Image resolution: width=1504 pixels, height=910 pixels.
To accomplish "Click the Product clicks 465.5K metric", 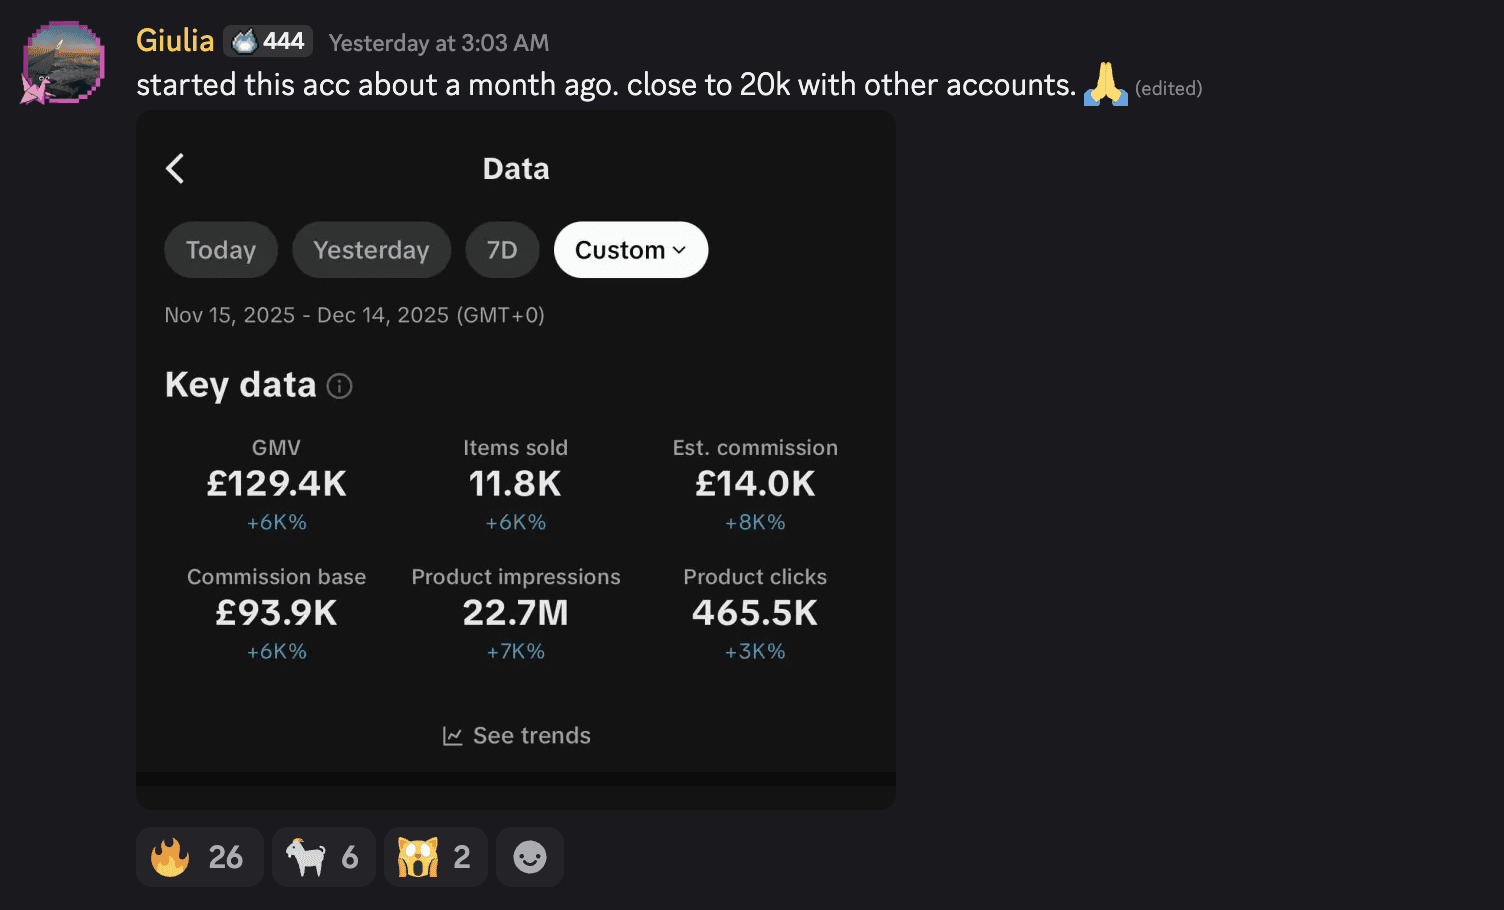I will tap(755, 613).
